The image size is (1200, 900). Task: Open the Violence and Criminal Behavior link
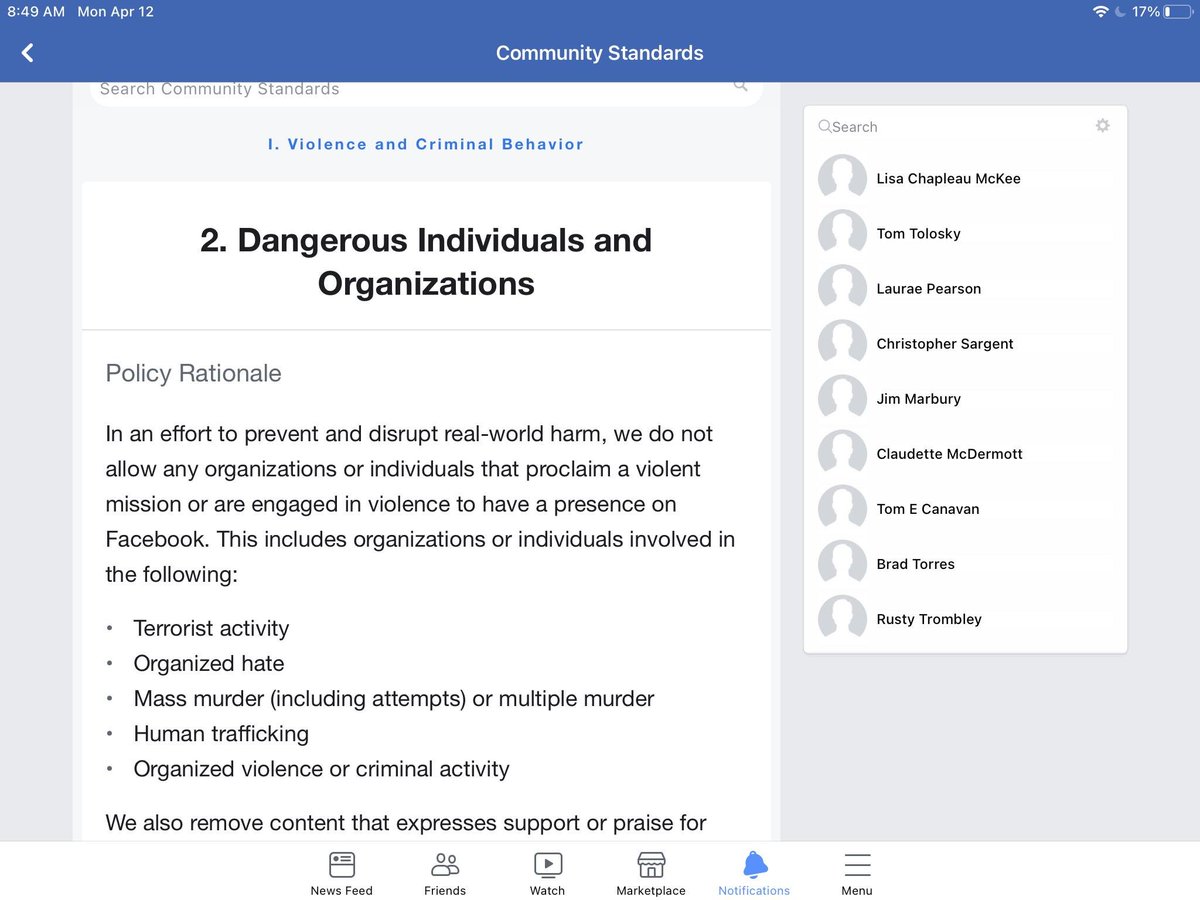click(426, 144)
